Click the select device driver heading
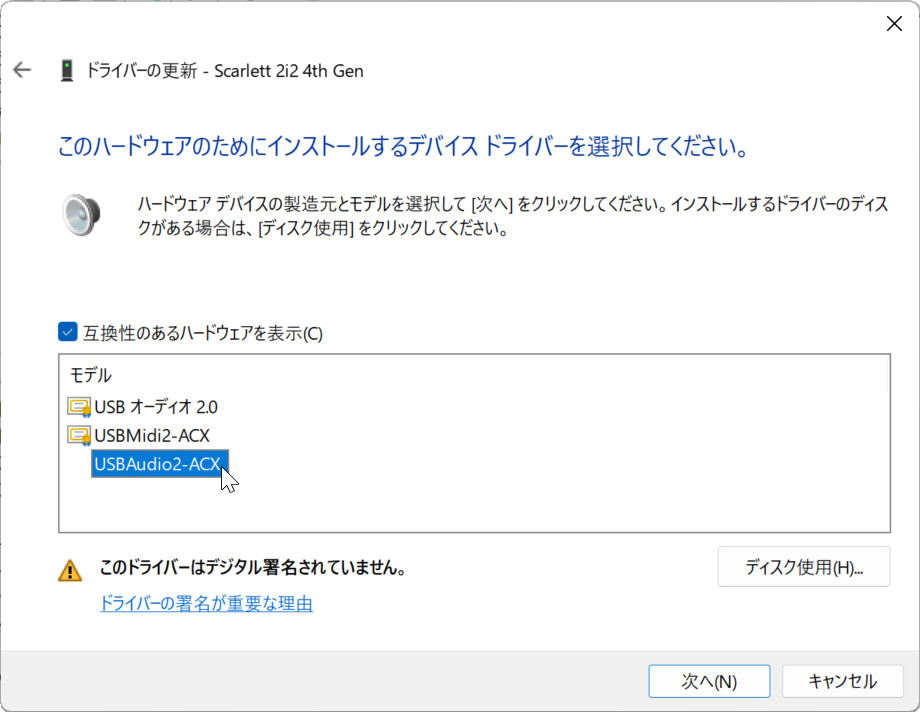Screen dimensions: 920x712 404,146
